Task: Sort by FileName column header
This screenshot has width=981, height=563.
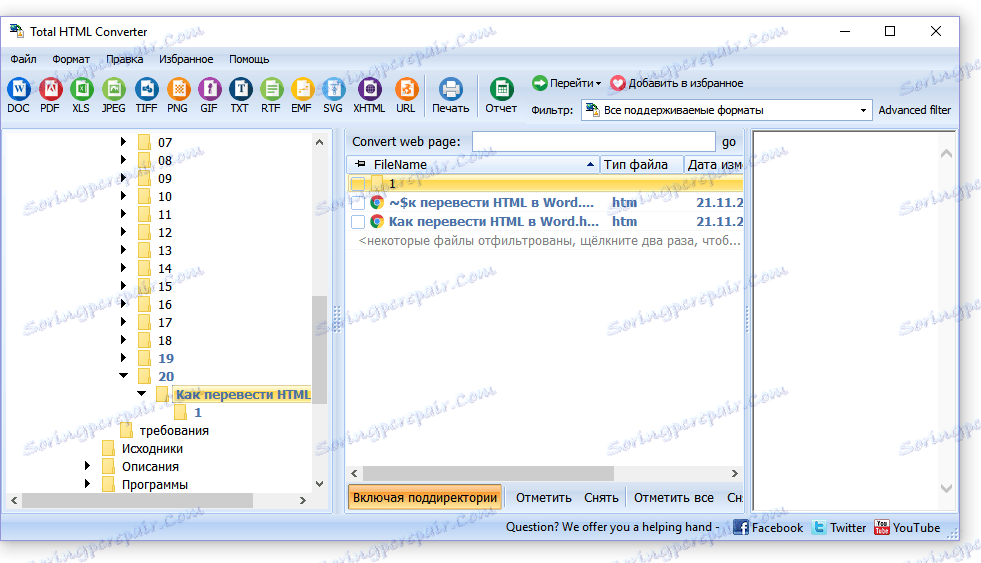Action: tap(472, 165)
